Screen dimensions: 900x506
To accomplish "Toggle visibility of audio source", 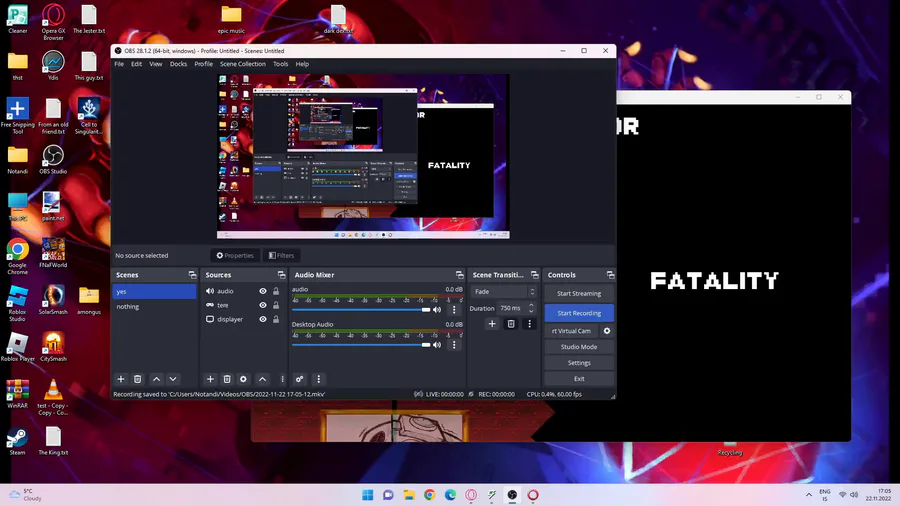I will tap(263, 291).
